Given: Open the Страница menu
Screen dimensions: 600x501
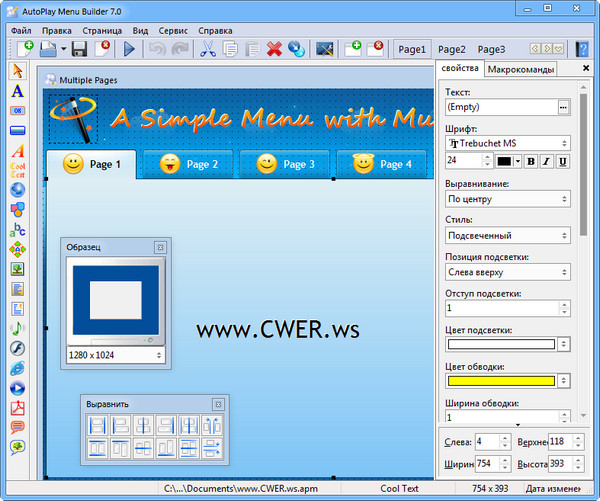Looking at the screenshot, I should (x=102, y=31).
